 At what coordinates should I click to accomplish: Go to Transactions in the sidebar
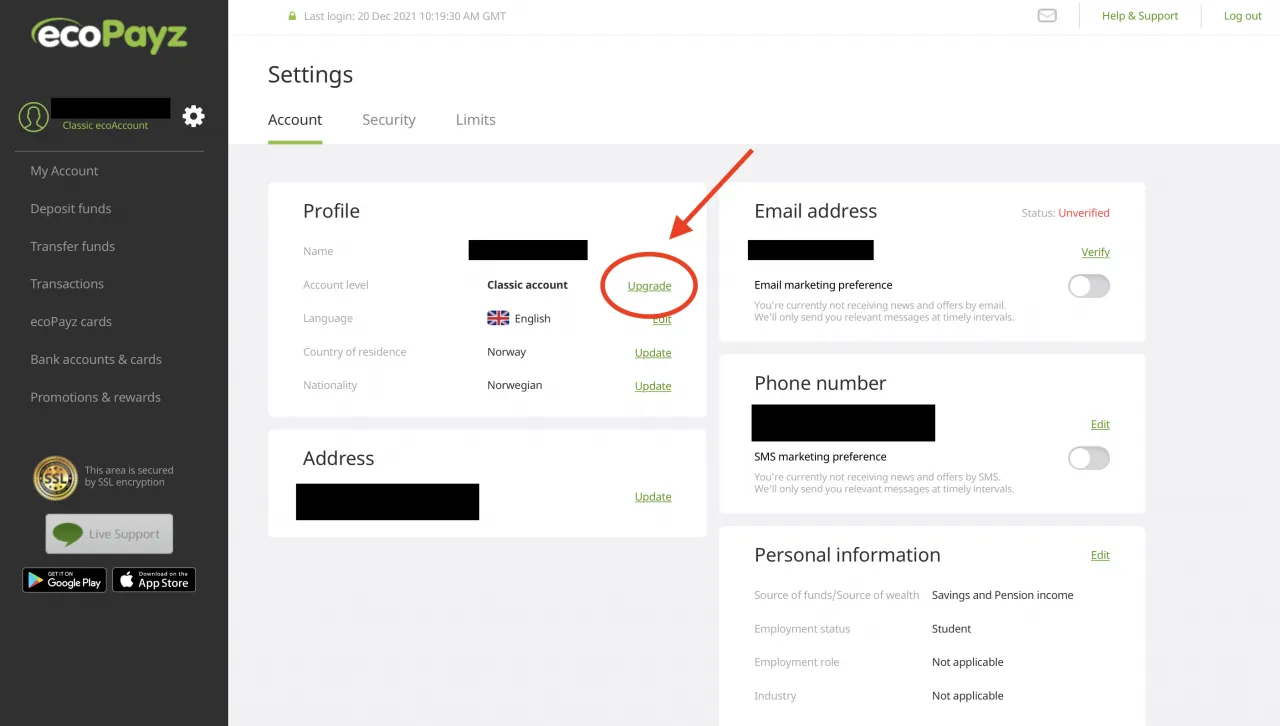coord(67,284)
